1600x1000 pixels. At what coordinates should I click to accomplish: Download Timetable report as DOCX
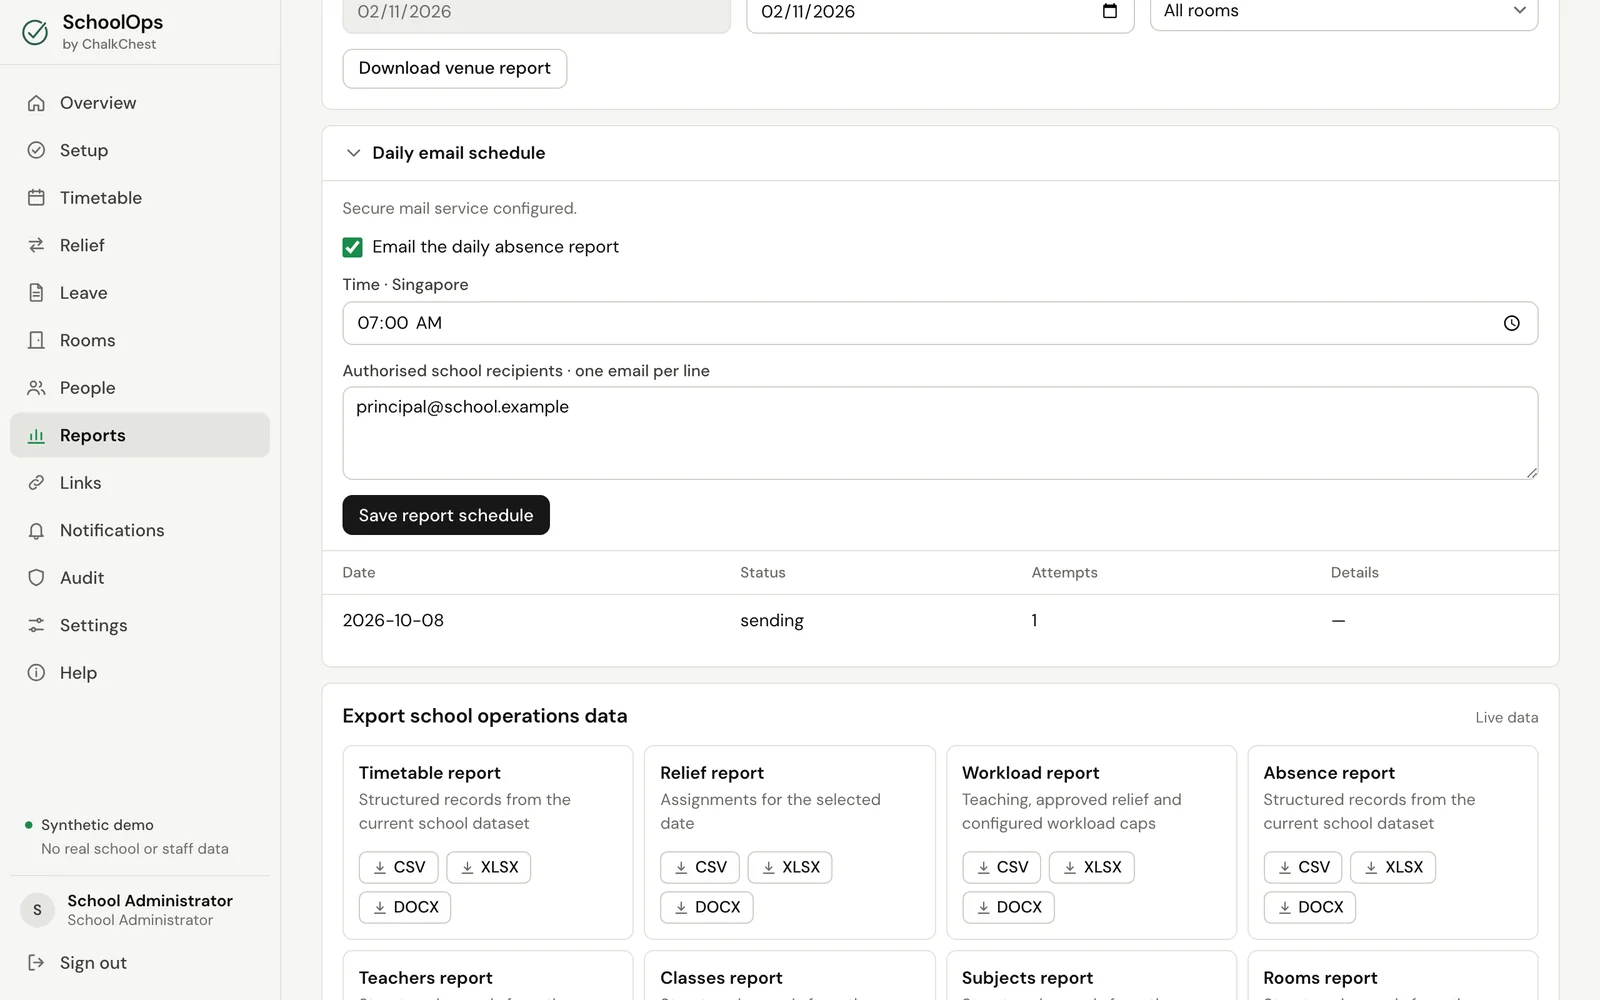pyautogui.click(x=405, y=907)
